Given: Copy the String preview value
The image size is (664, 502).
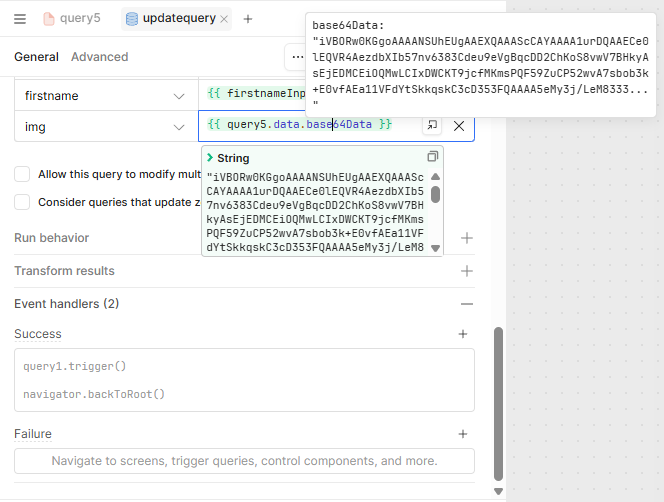Looking at the screenshot, I should point(432,157).
